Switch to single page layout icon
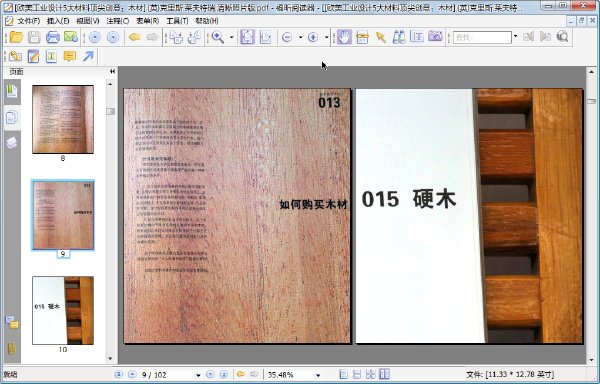Image resolution: width=600 pixels, height=384 pixels. (x=344, y=374)
